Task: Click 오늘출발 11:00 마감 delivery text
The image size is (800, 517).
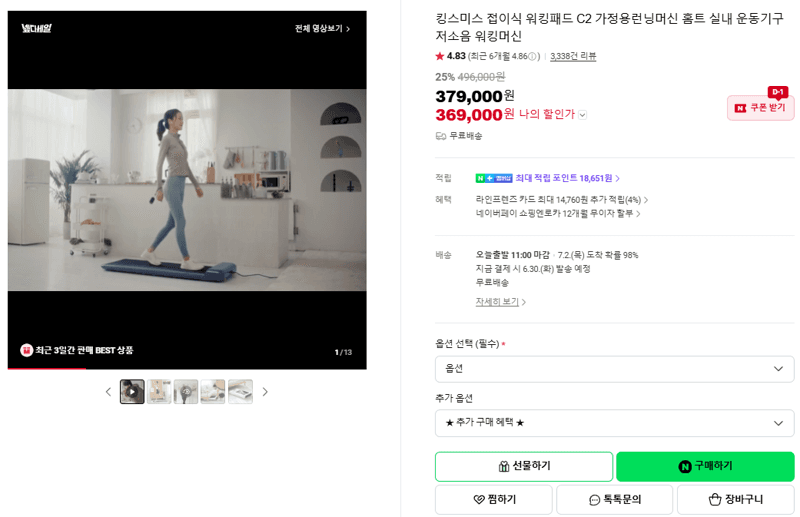Action: (x=512, y=255)
